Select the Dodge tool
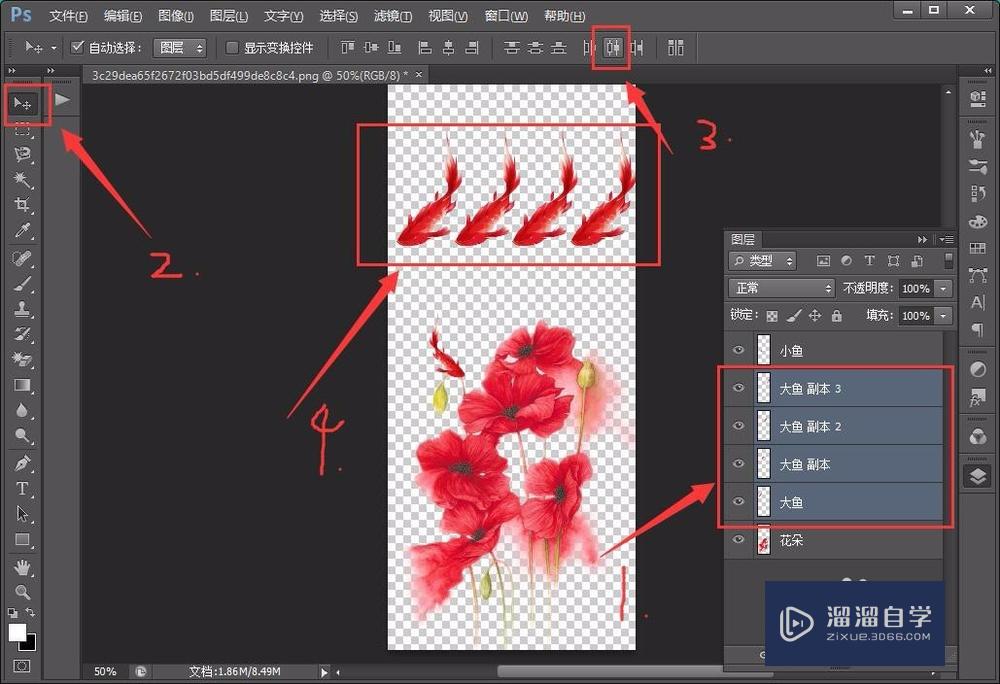This screenshot has height=684, width=1000. tap(22, 436)
